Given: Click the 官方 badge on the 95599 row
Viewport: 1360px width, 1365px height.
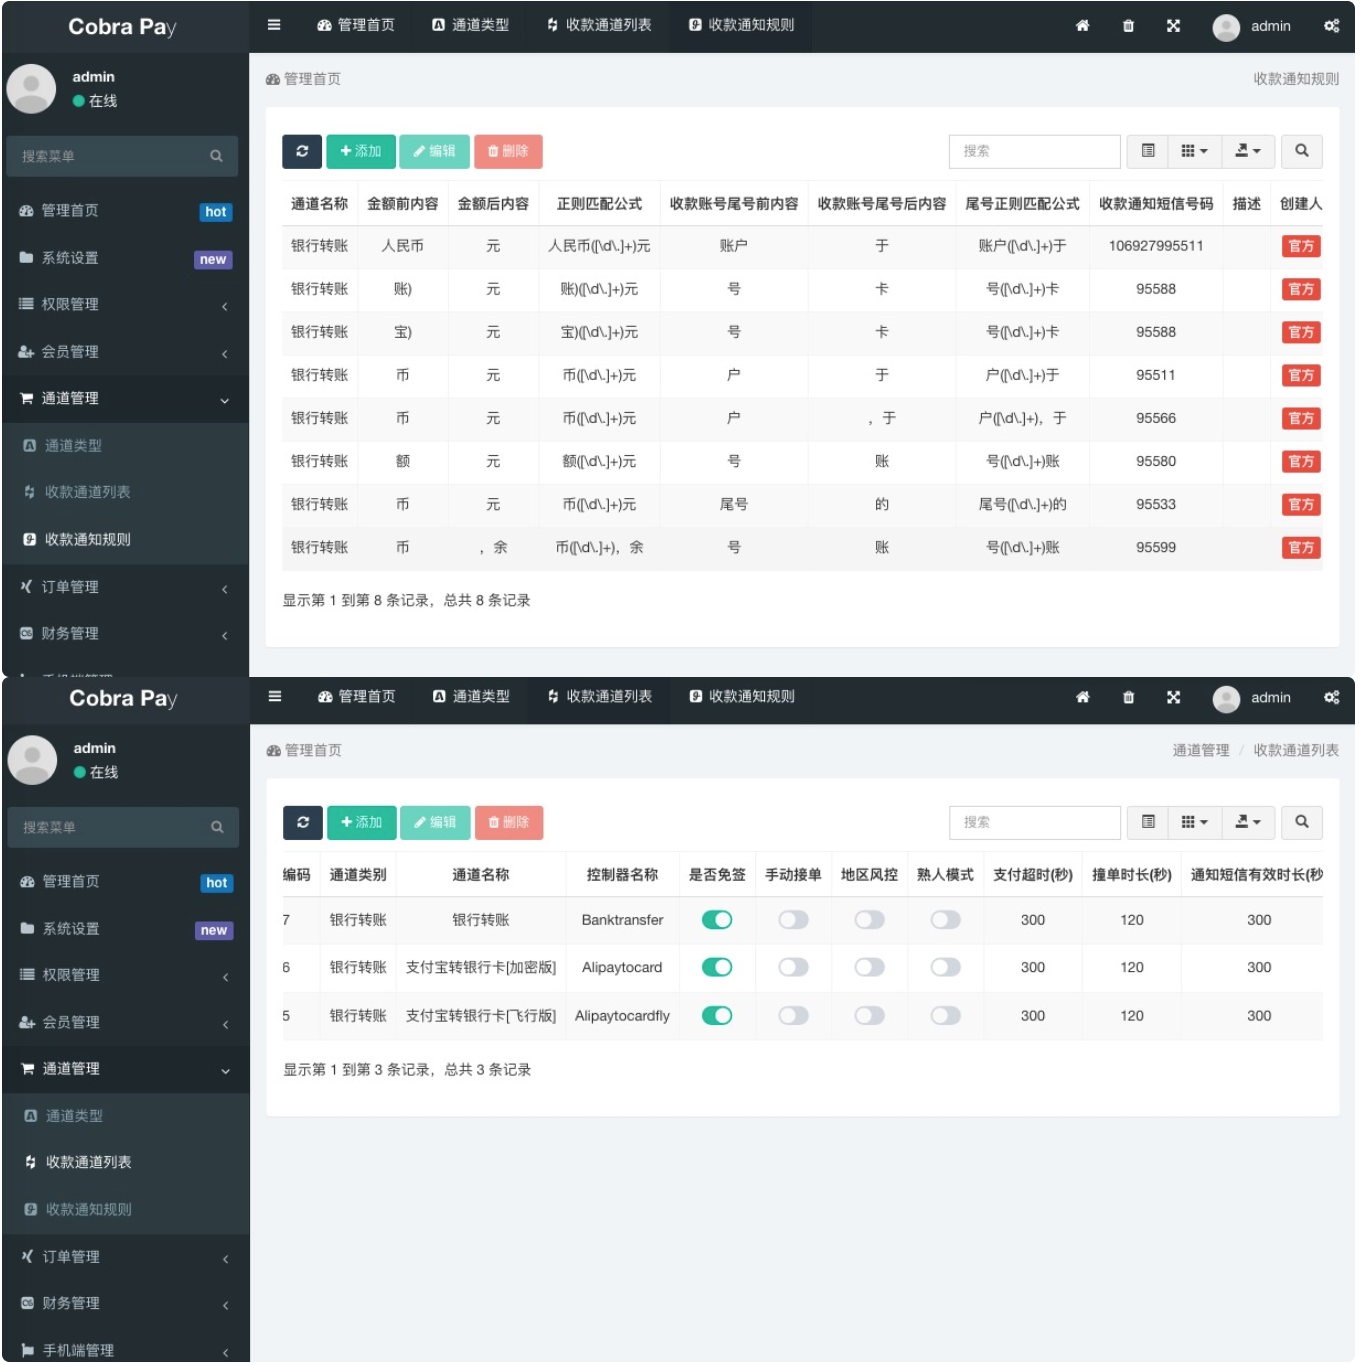Looking at the screenshot, I should [1300, 548].
